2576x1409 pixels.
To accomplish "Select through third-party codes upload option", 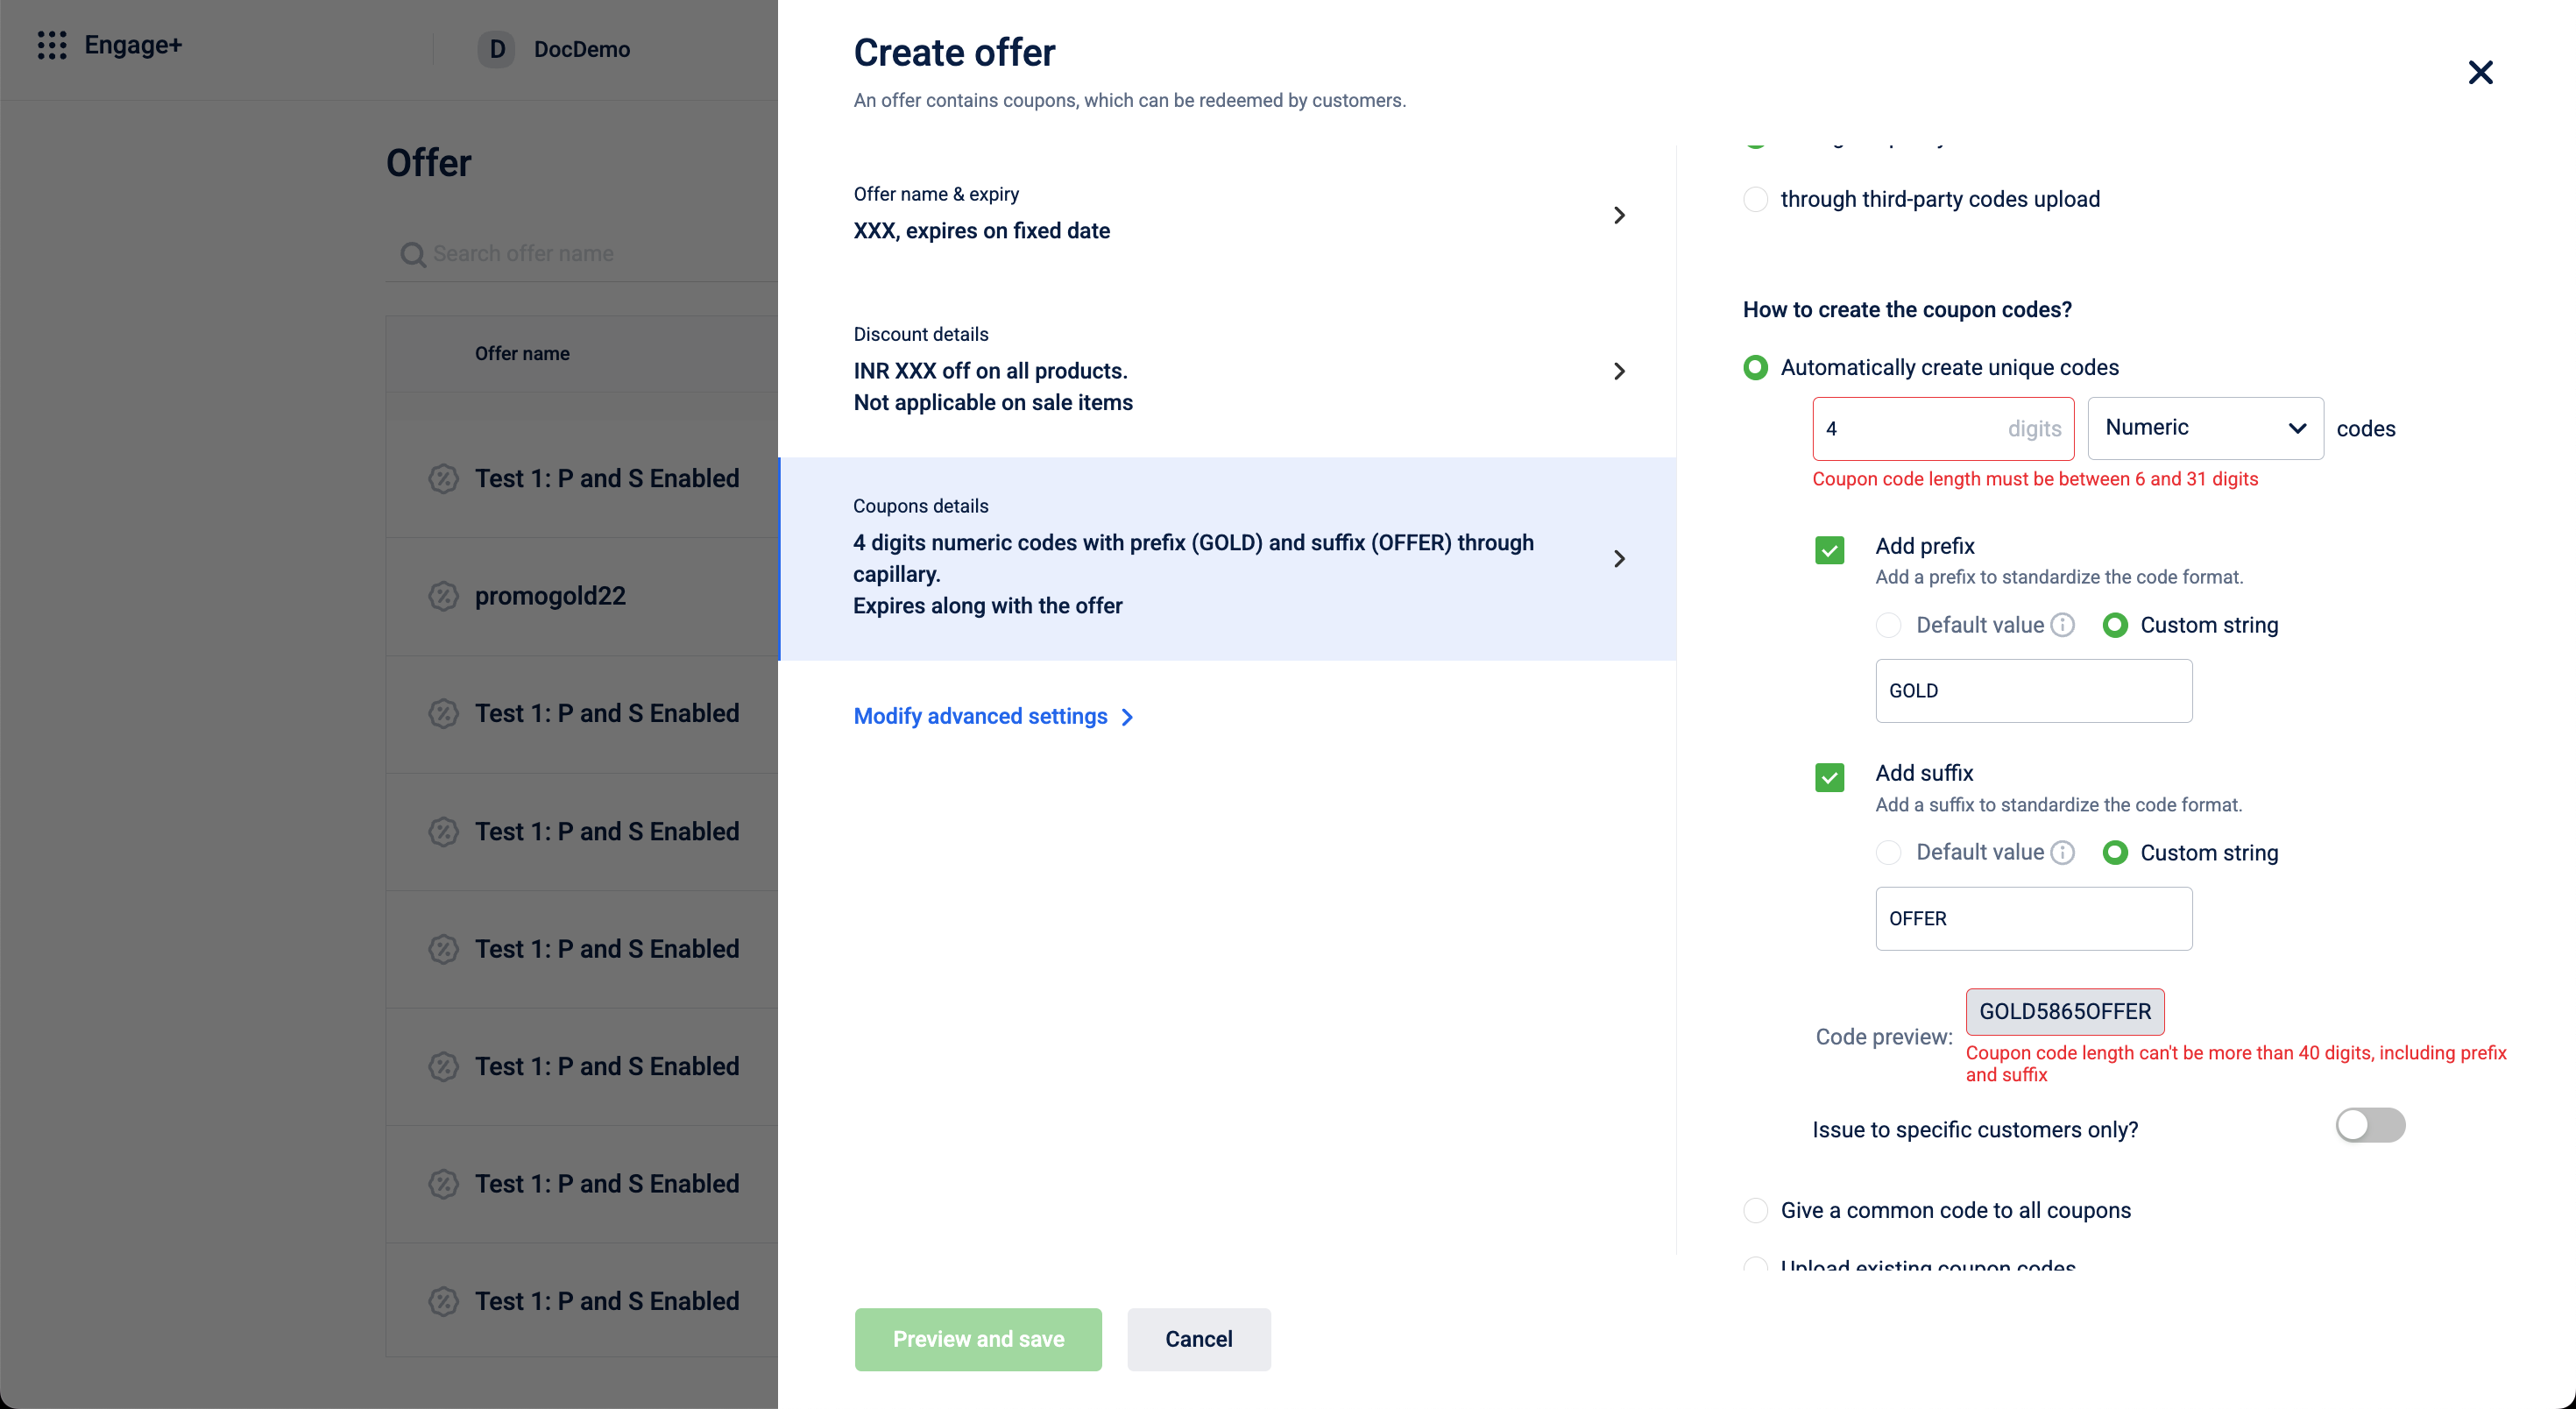I will pyautogui.click(x=1755, y=199).
